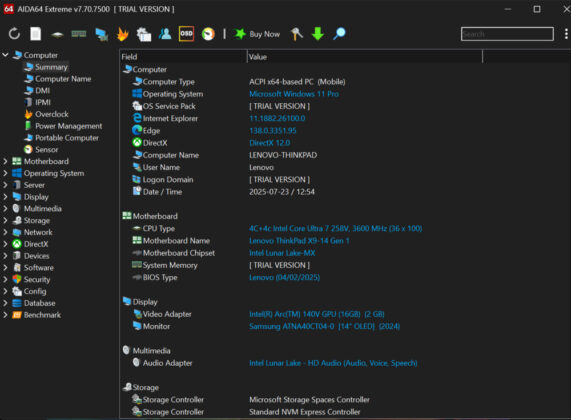The height and width of the screenshot is (420, 571).
Task: Start the system stability test flame icon
Action: click(123, 34)
